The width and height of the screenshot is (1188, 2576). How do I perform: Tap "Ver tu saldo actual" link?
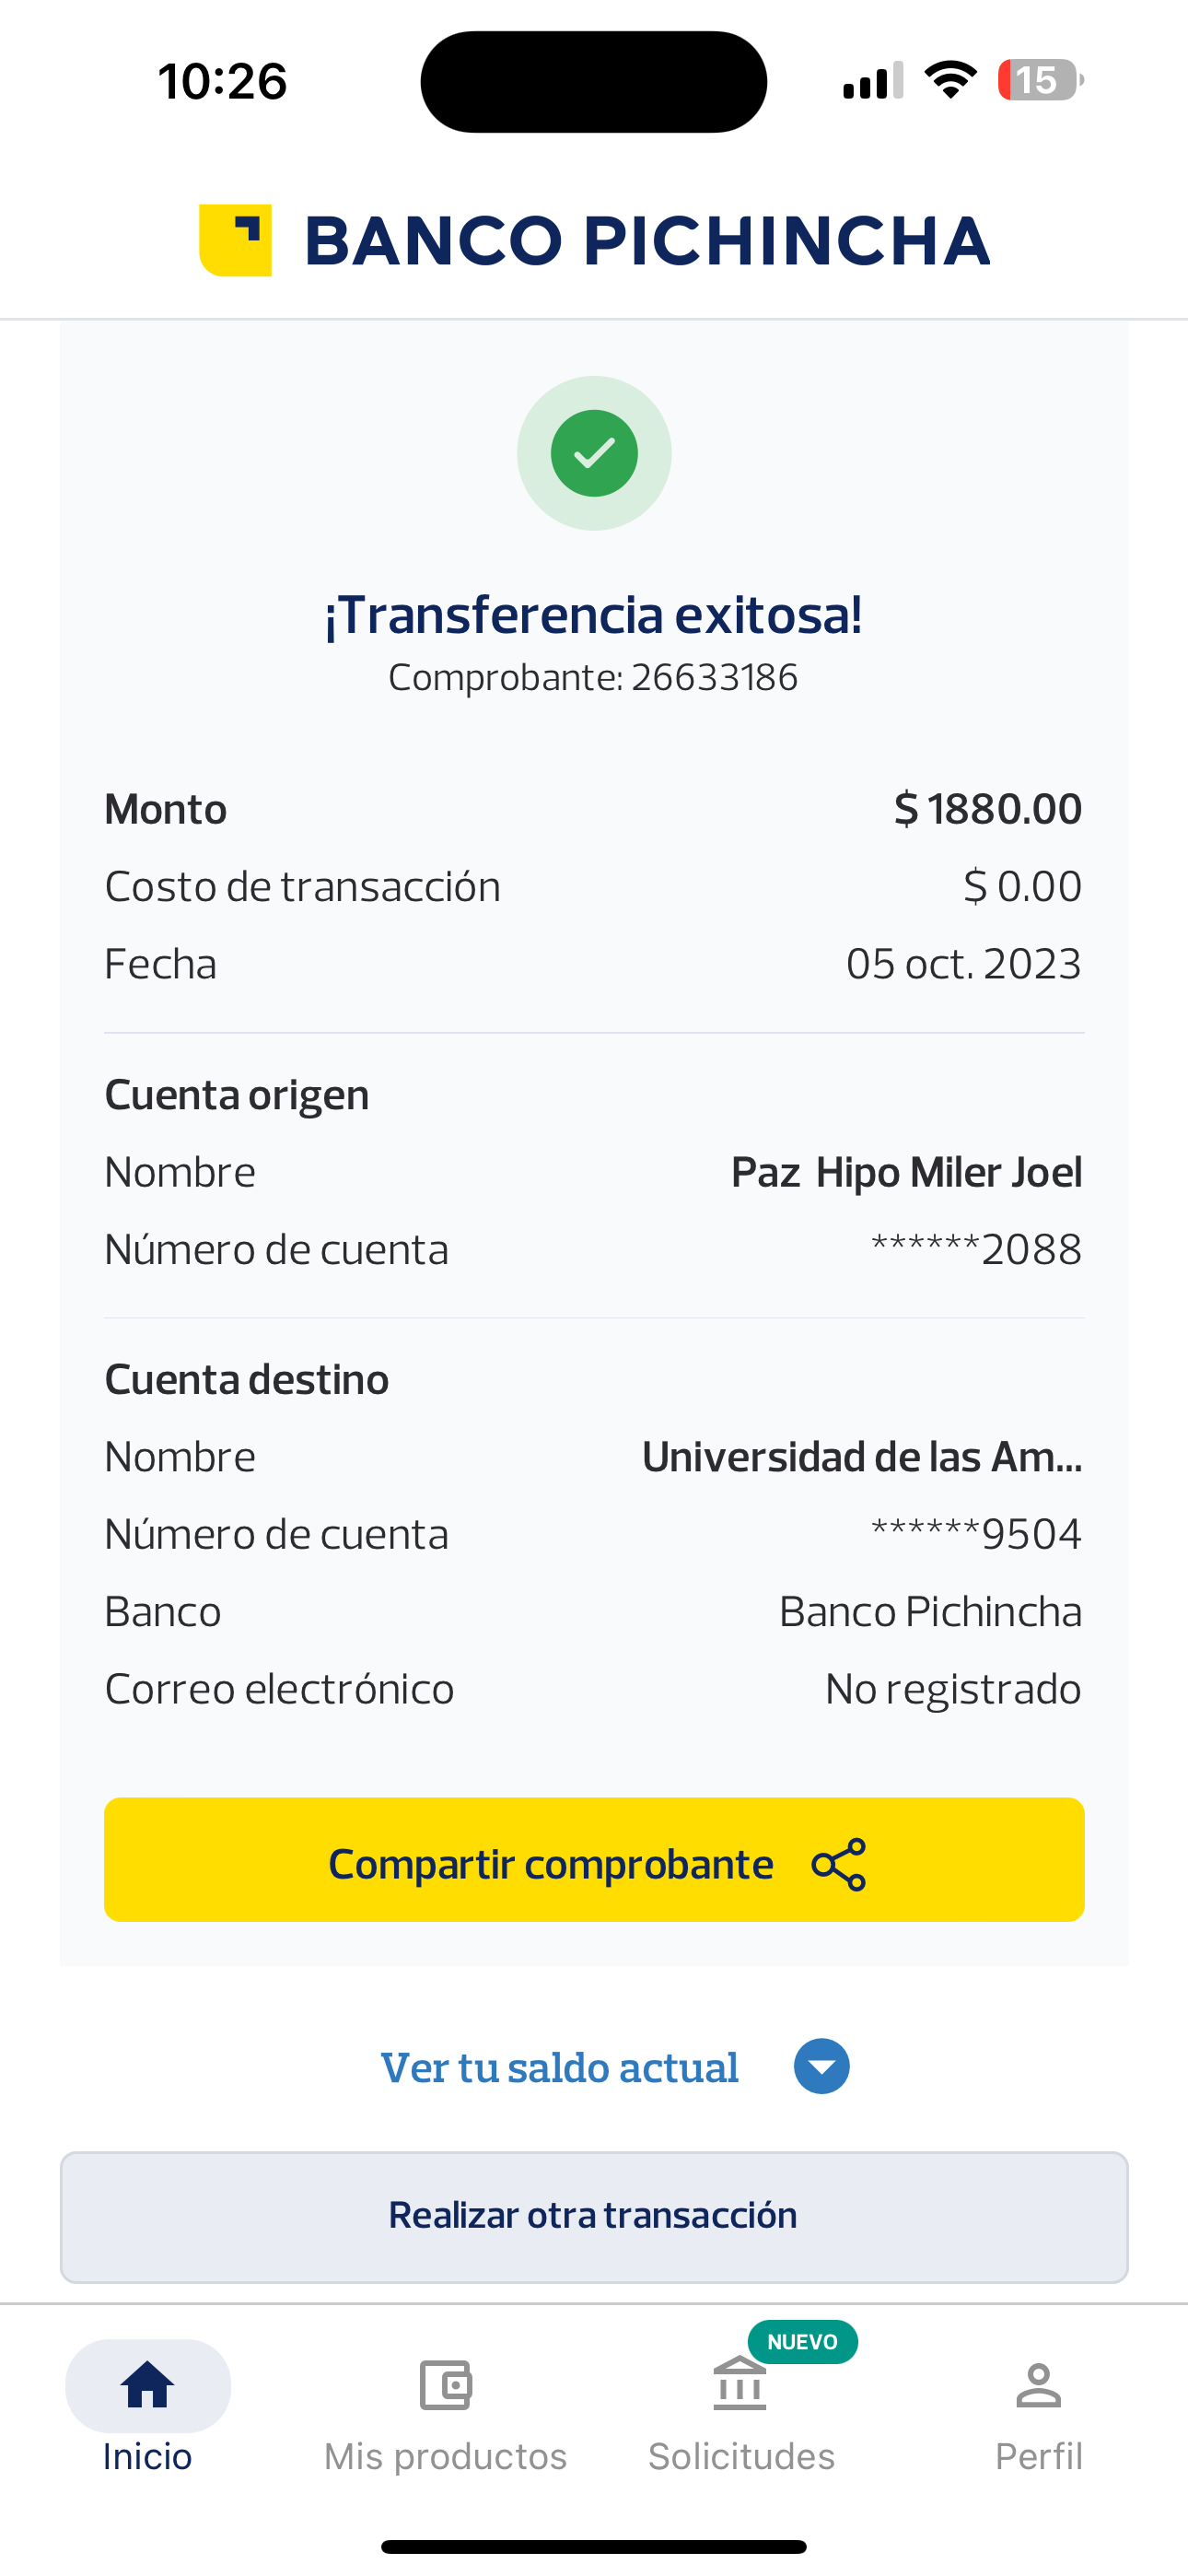560,2068
